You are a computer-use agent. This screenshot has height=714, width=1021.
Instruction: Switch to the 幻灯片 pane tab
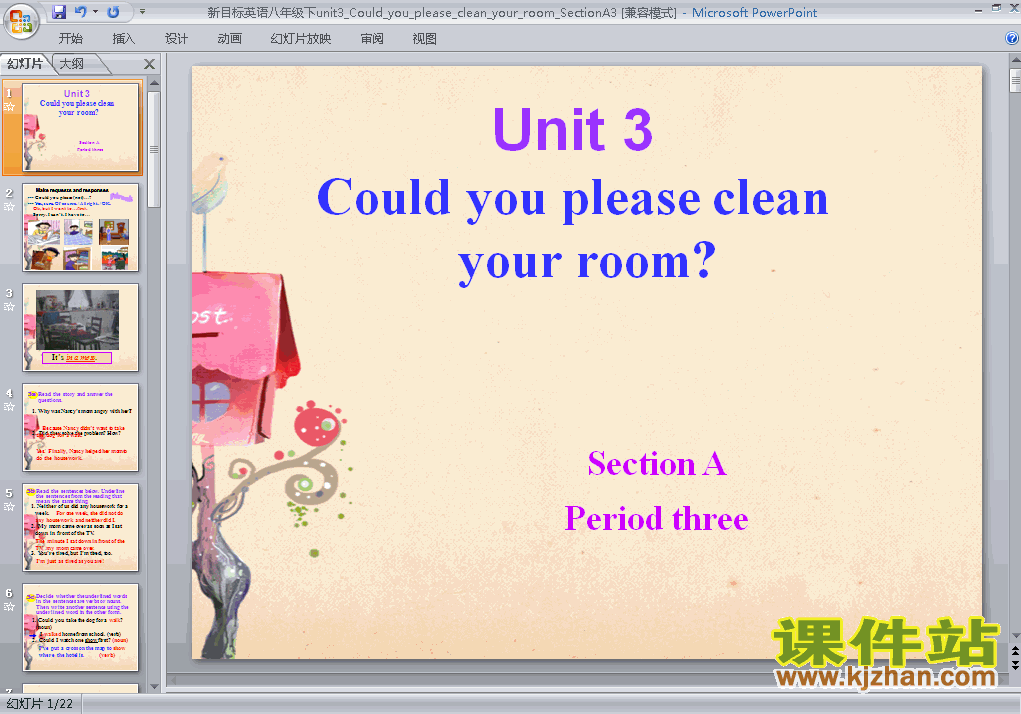(x=25, y=64)
